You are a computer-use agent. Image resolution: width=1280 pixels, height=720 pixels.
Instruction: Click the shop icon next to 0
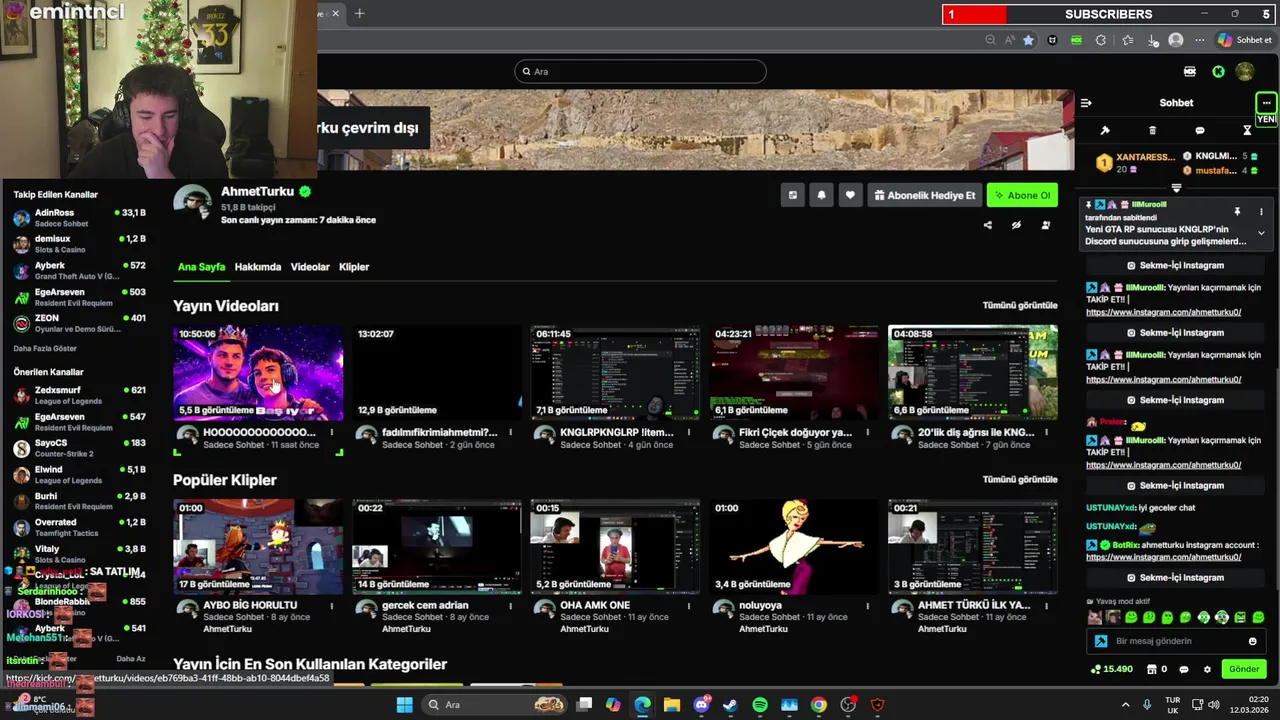click(x=1152, y=669)
